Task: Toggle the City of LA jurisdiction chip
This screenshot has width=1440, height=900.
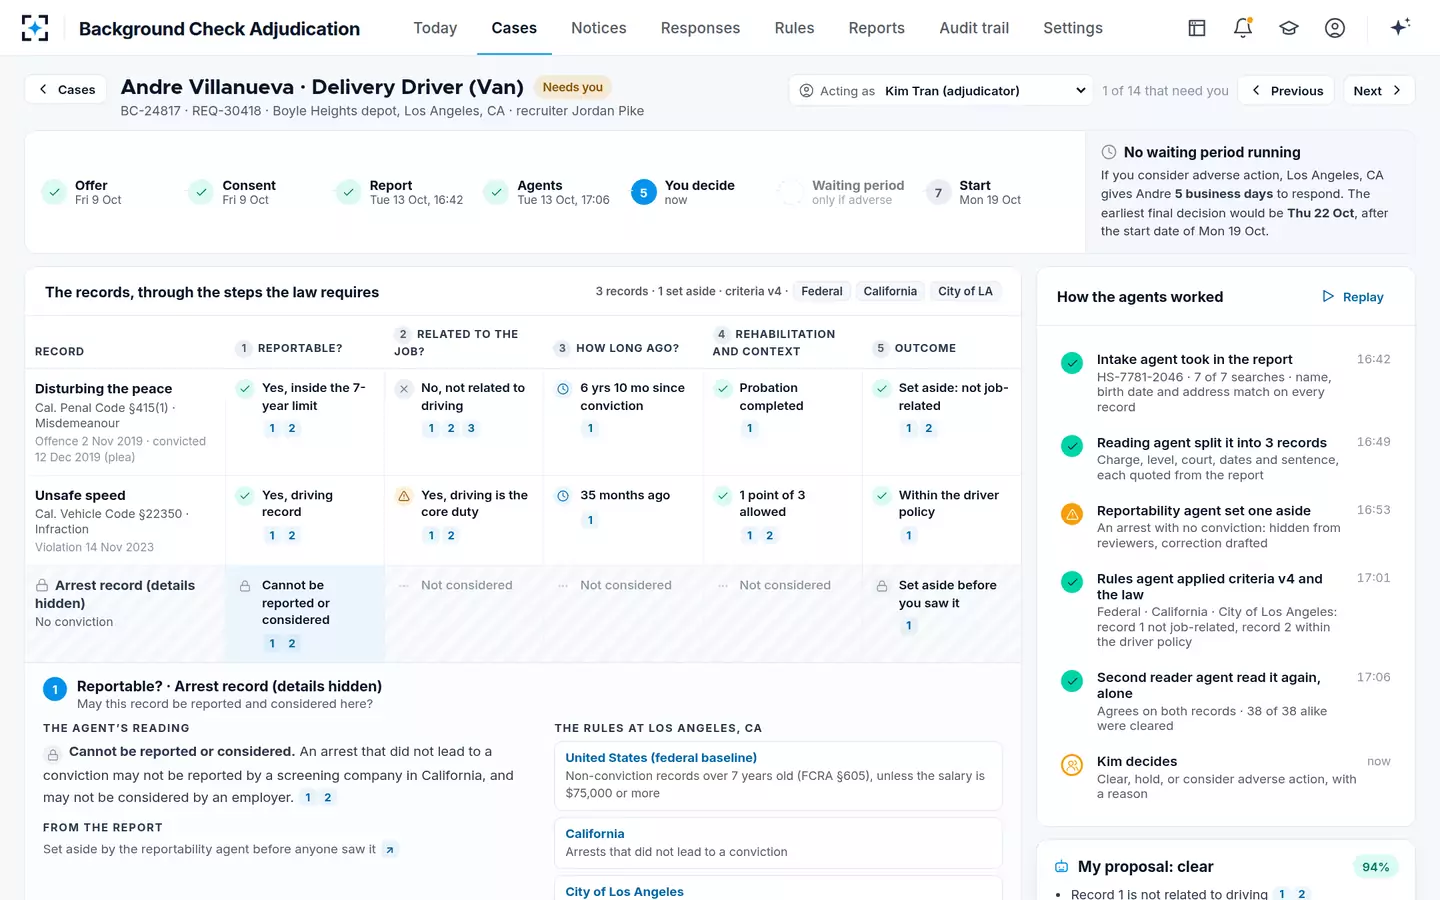Action: [x=965, y=292]
